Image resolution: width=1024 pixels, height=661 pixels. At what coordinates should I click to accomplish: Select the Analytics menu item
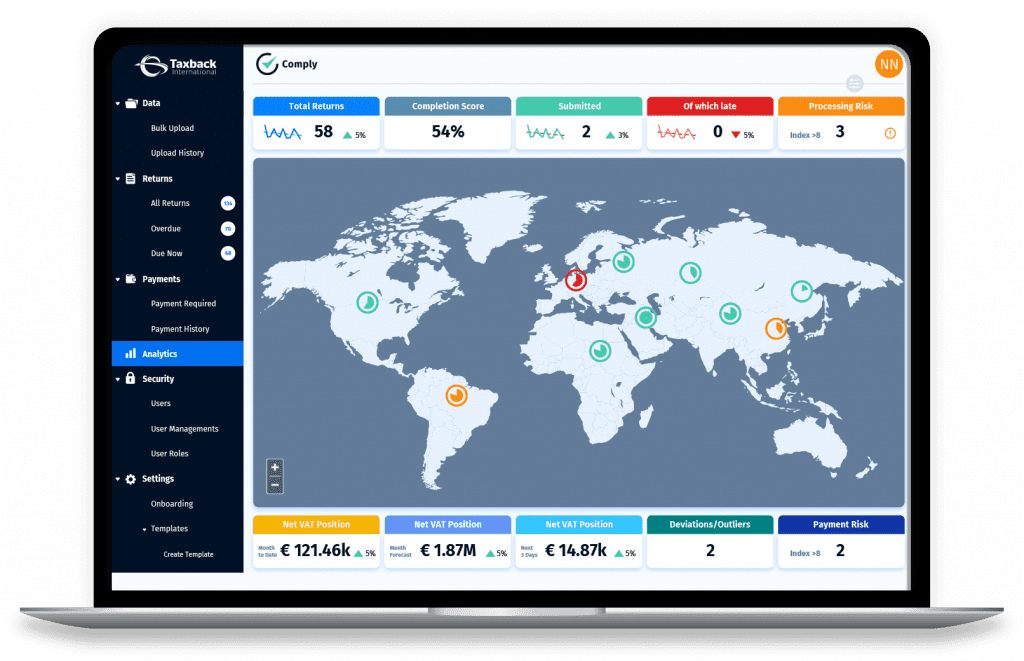[178, 353]
